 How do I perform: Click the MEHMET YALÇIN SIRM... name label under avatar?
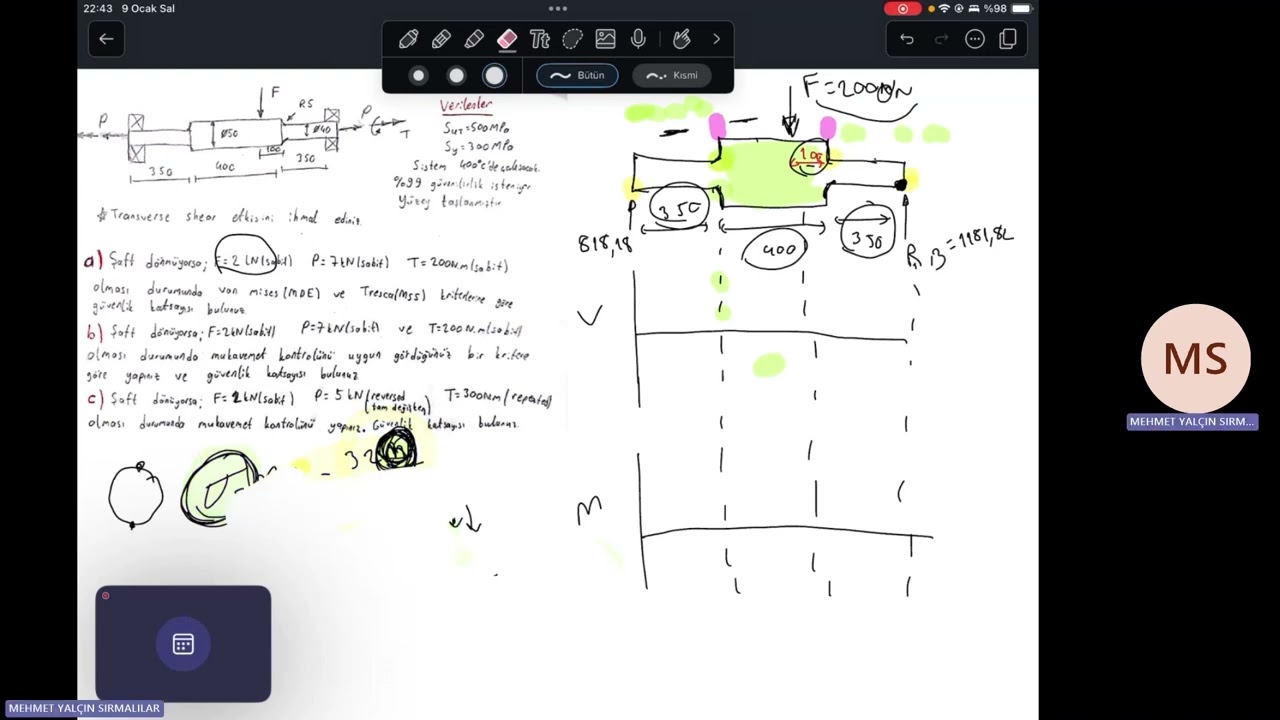point(1192,422)
